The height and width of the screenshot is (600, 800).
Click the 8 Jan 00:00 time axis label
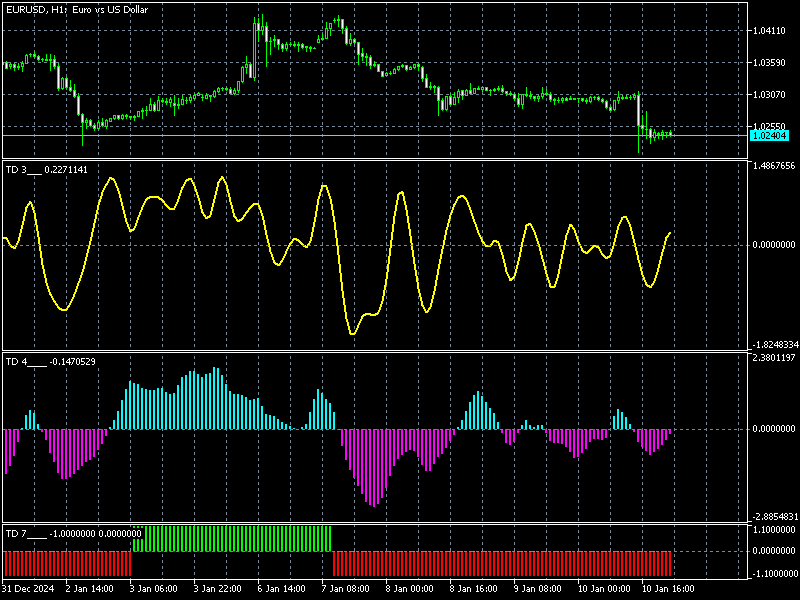409,589
